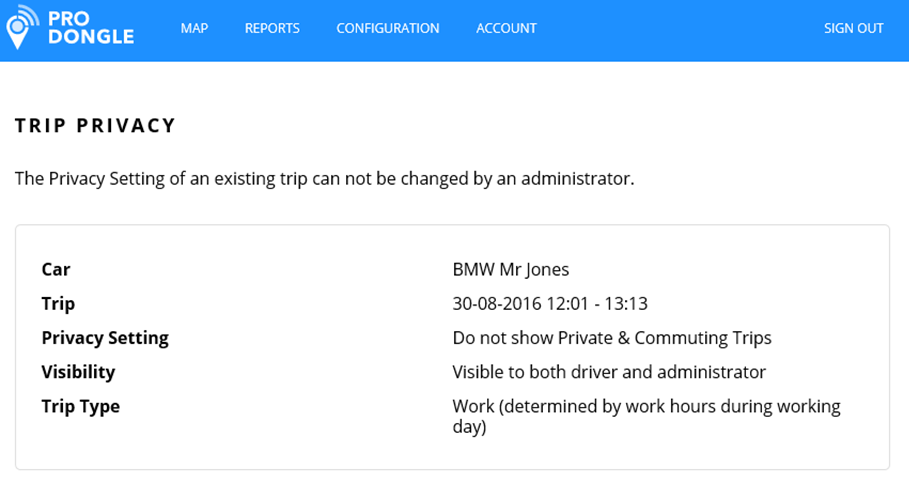Select the Trip field label
Image resolution: width=909 pixels, height=483 pixels.
click(58, 303)
